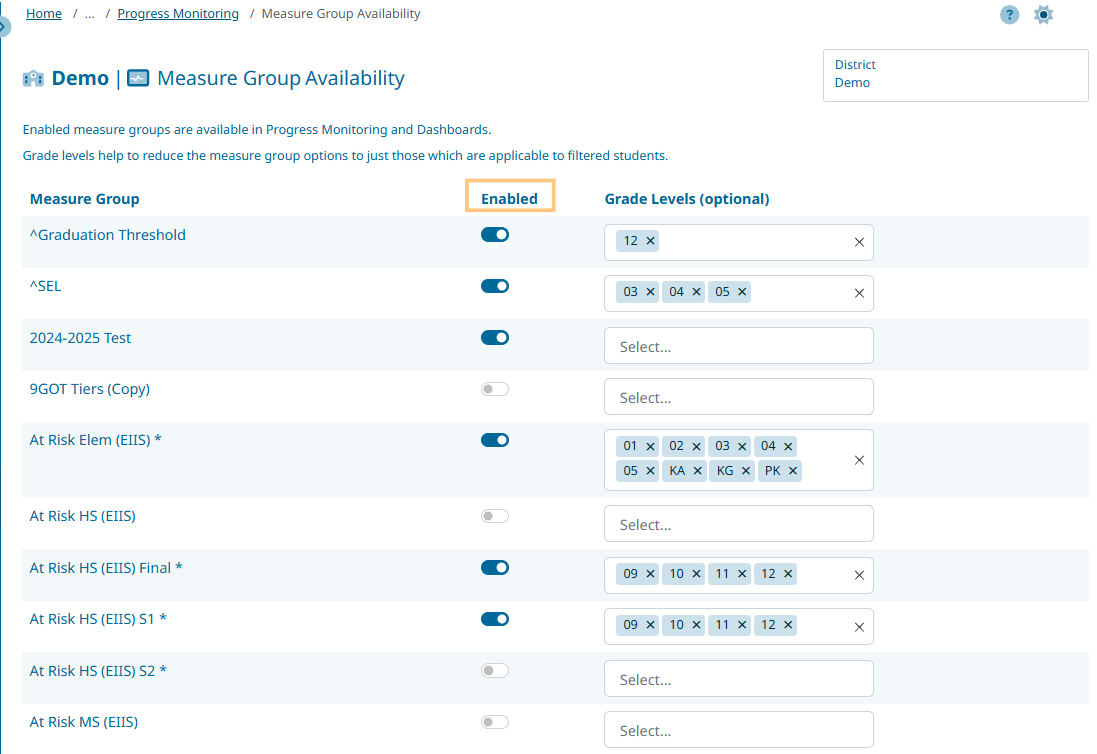Screen dimensions: 1097x754
Task: Open the help question mark icon
Action: click(1009, 15)
